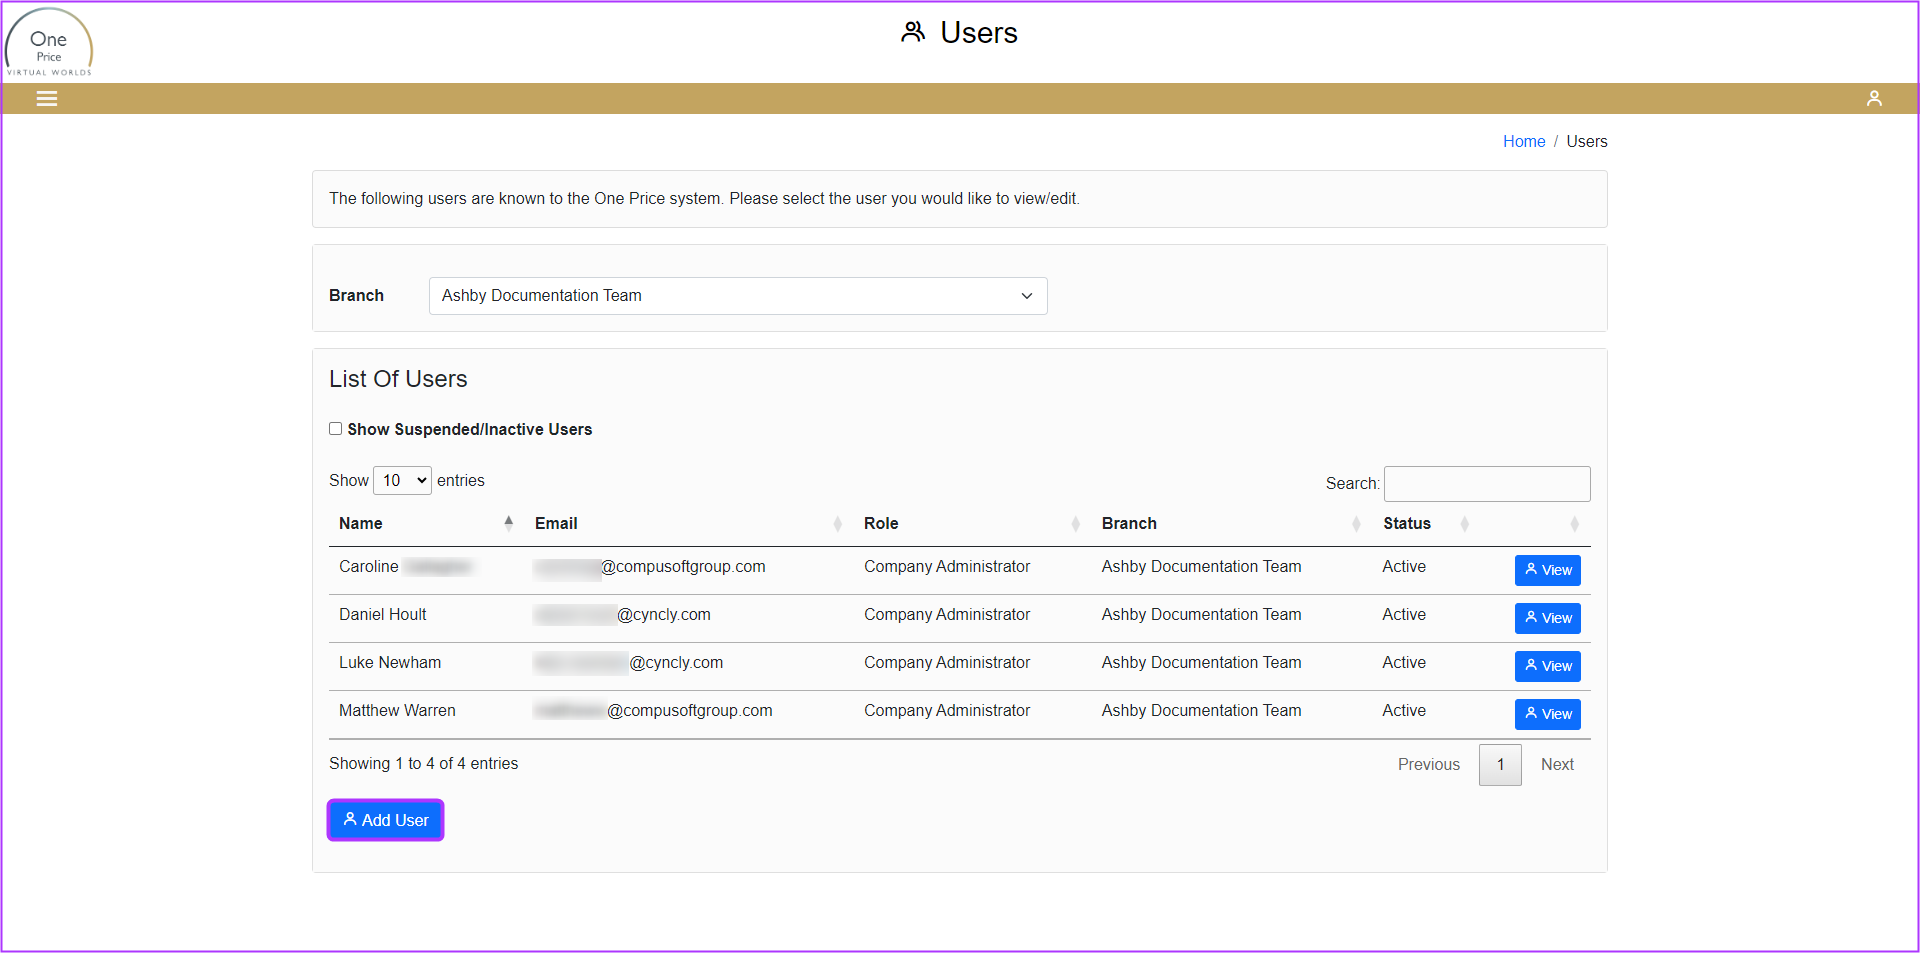Click Caroline's Active status cell
The width and height of the screenshot is (1920, 953).
(1404, 566)
